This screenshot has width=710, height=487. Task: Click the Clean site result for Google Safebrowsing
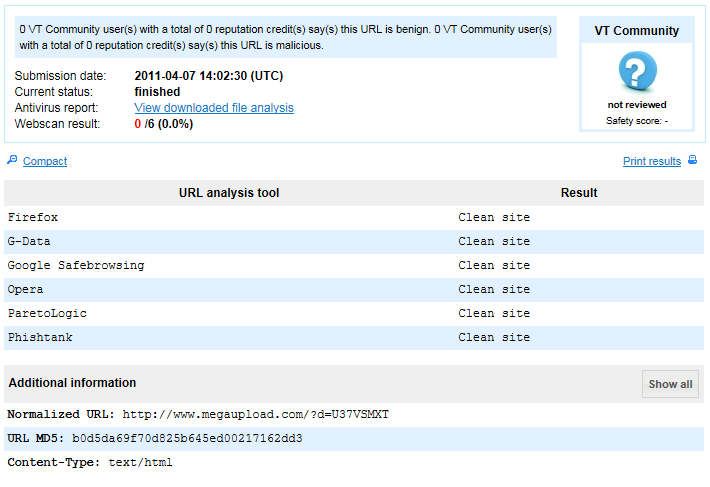point(494,265)
